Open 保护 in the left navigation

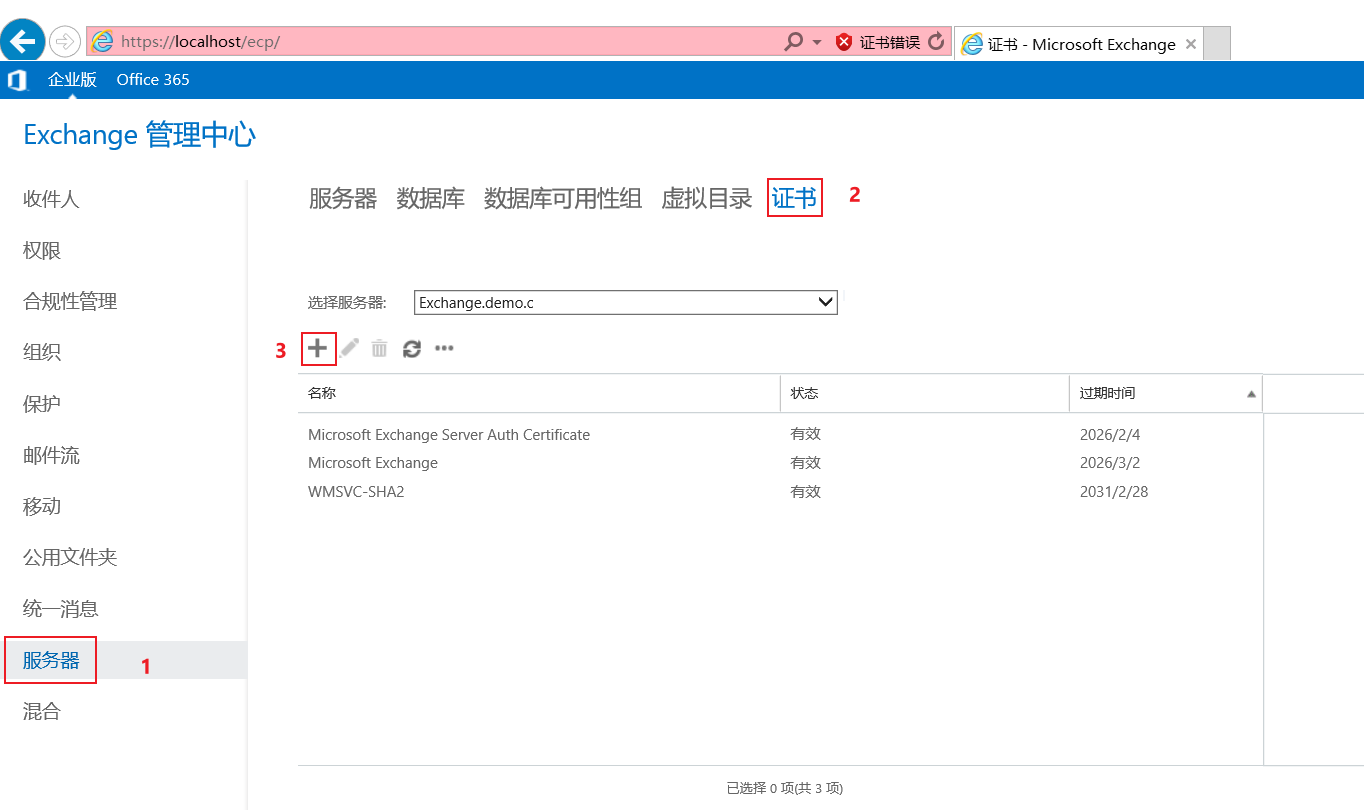pos(42,404)
